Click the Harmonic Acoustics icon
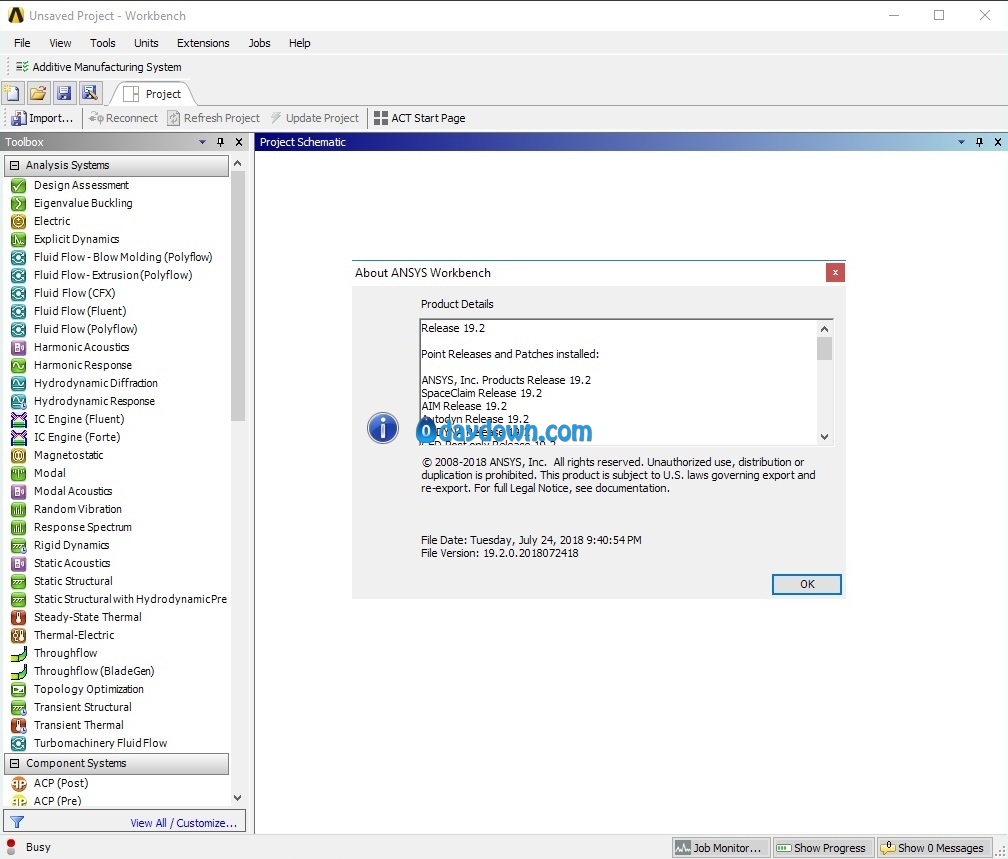The width and height of the screenshot is (1008, 859). click(x=19, y=347)
